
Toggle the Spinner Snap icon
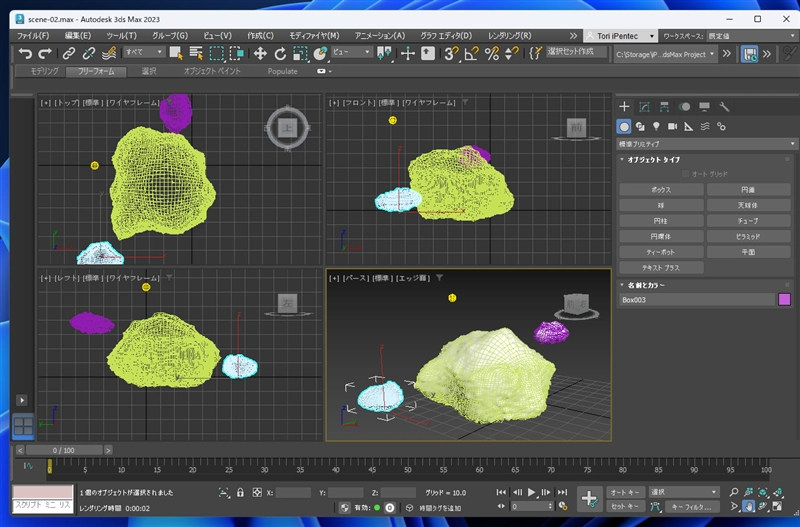[x=511, y=53]
